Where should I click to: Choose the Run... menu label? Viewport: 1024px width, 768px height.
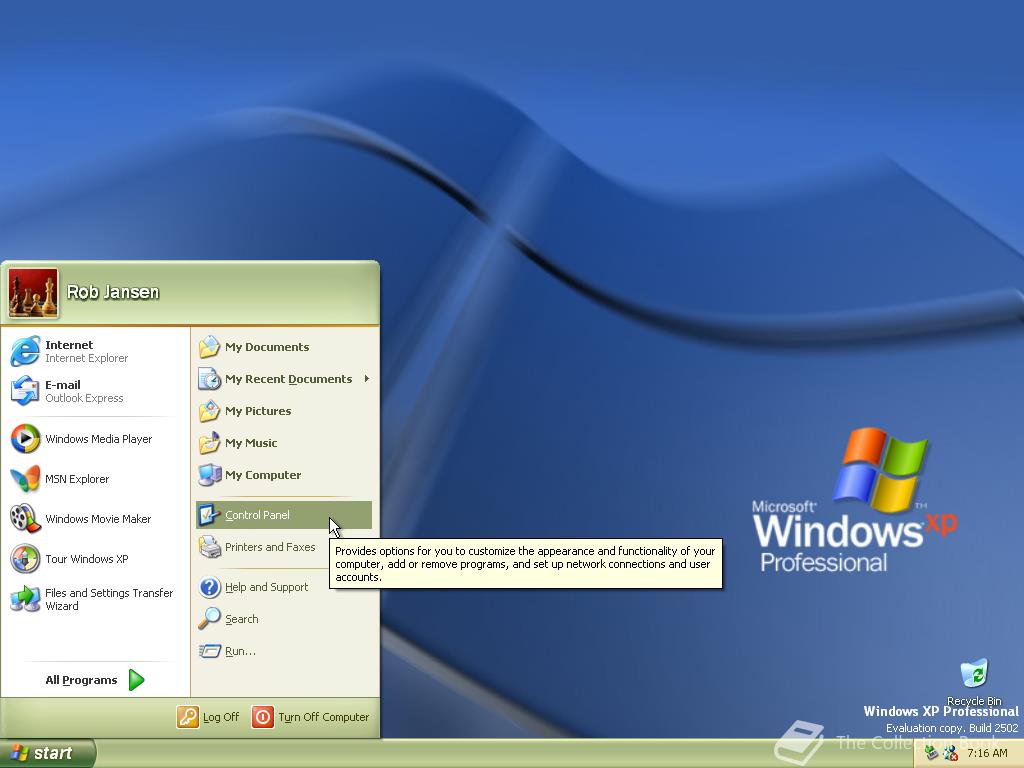point(240,651)
